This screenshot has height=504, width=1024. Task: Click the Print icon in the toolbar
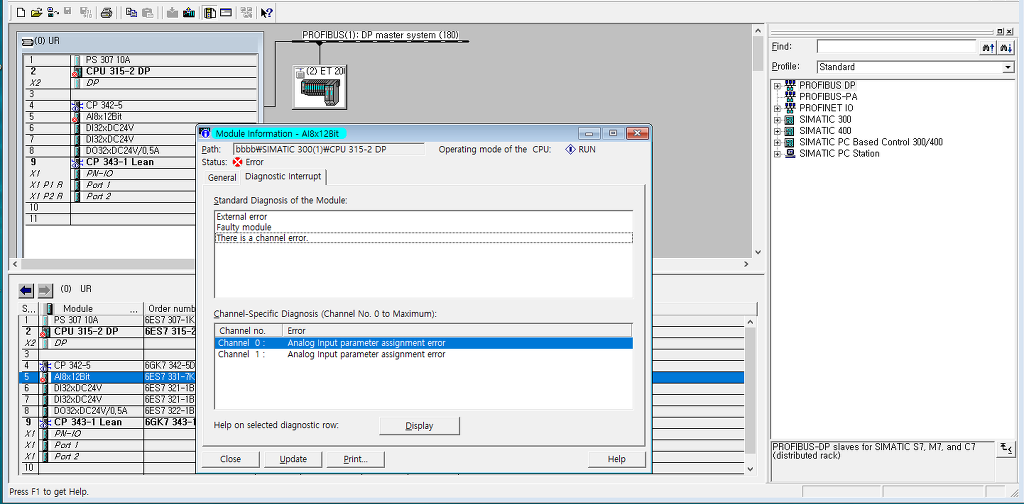(x=106, y=12)
